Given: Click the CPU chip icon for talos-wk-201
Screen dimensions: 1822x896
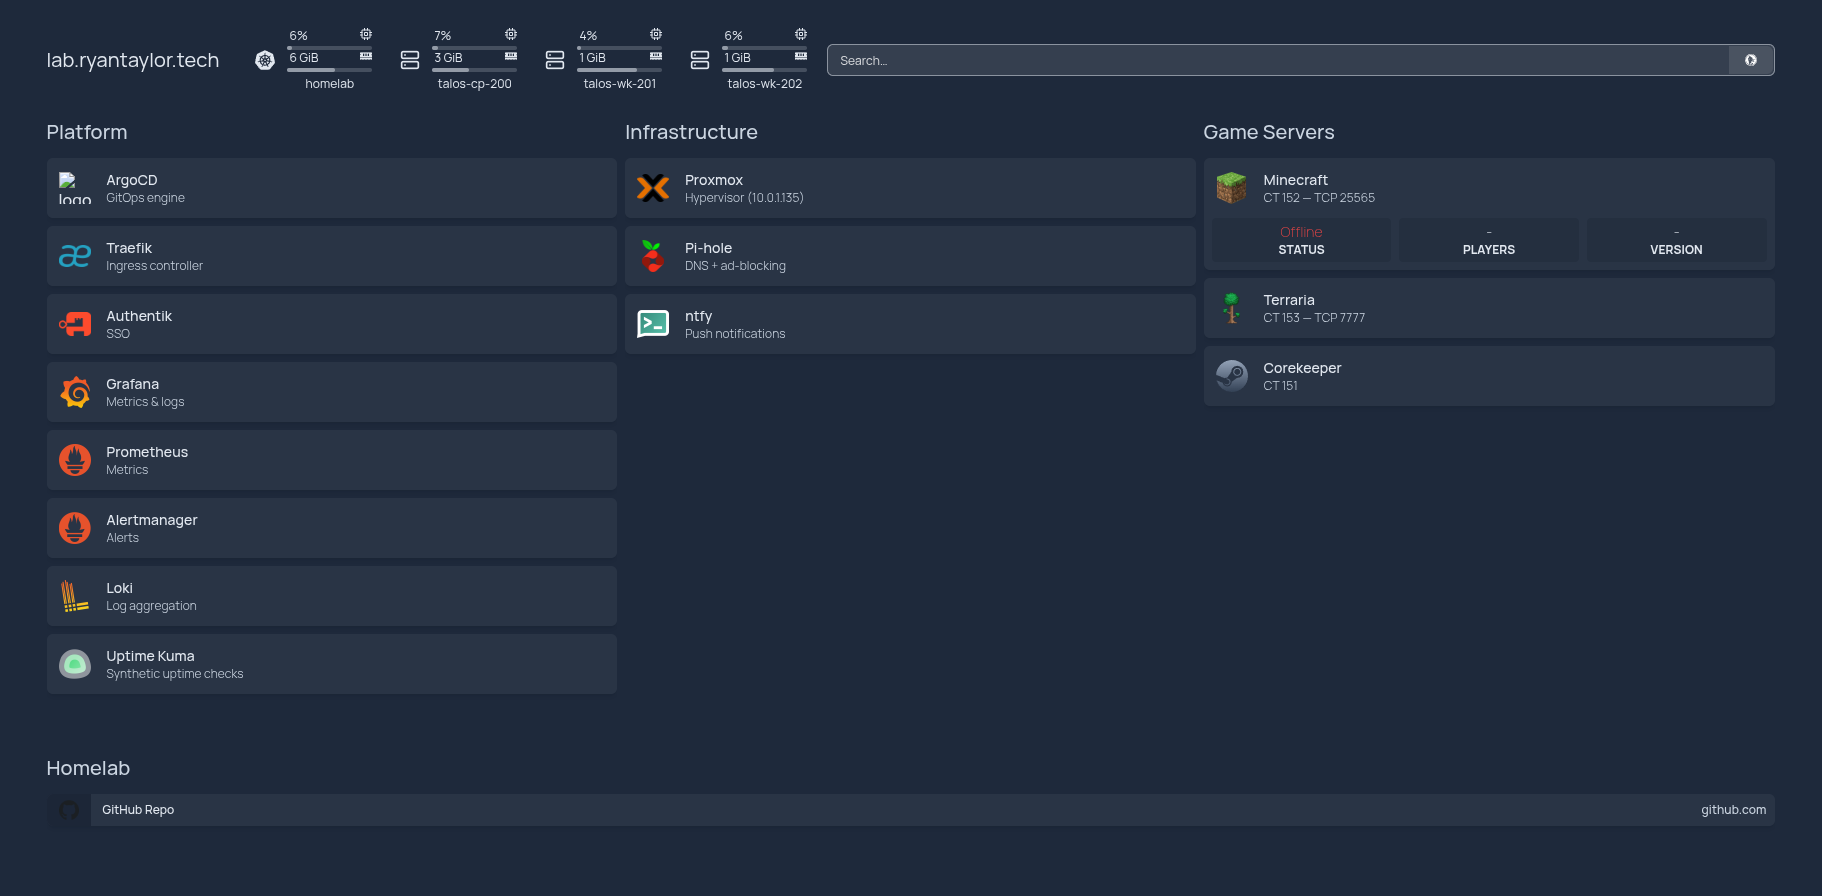Looking at the screenshot, I should (656, 34).
